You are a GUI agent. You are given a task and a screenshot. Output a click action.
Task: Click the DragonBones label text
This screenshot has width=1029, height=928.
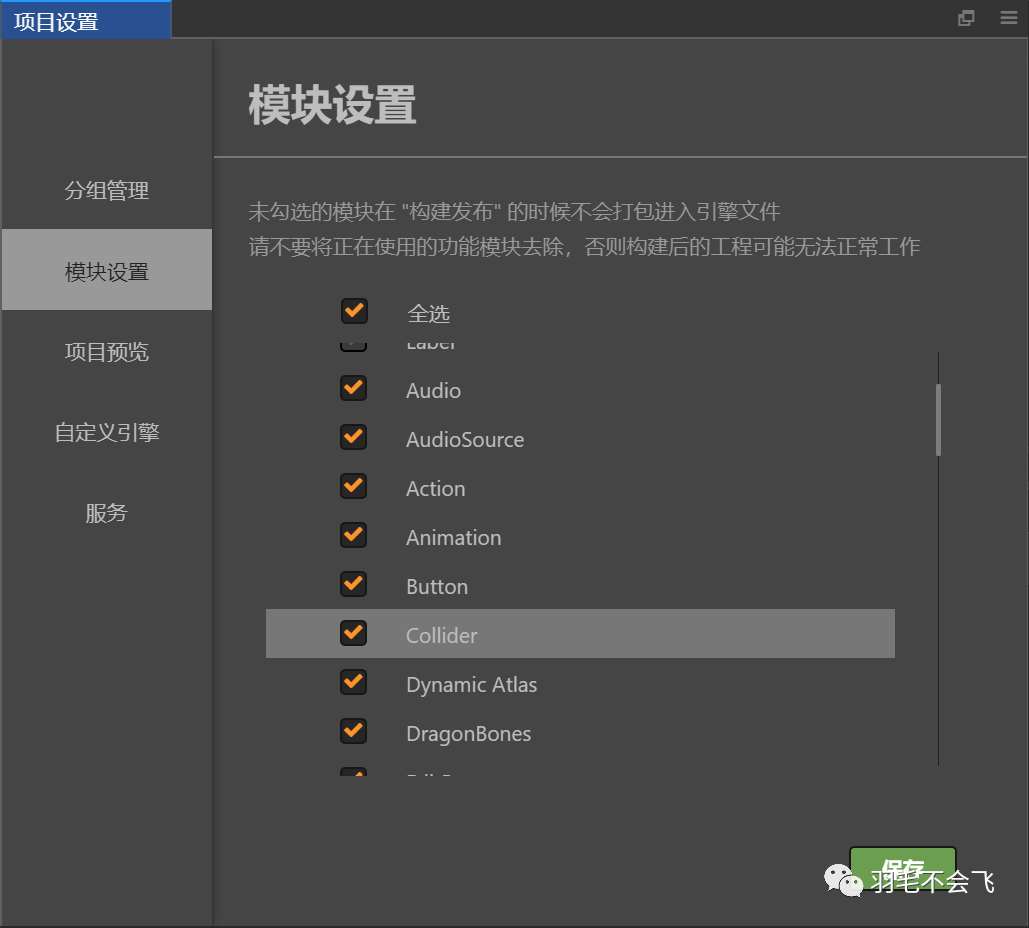[x=469, y=734]
